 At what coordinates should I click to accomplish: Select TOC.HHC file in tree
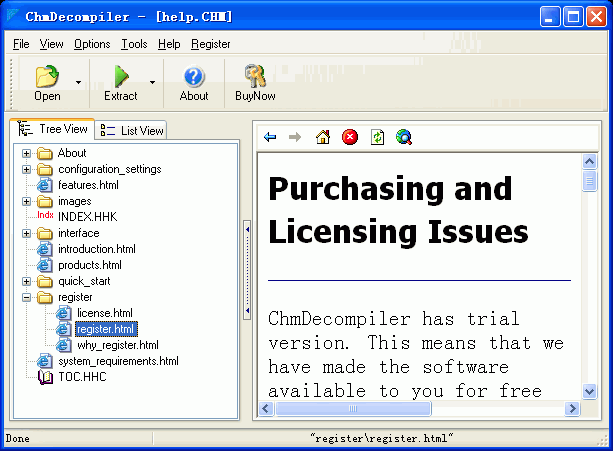click(81, 377)
